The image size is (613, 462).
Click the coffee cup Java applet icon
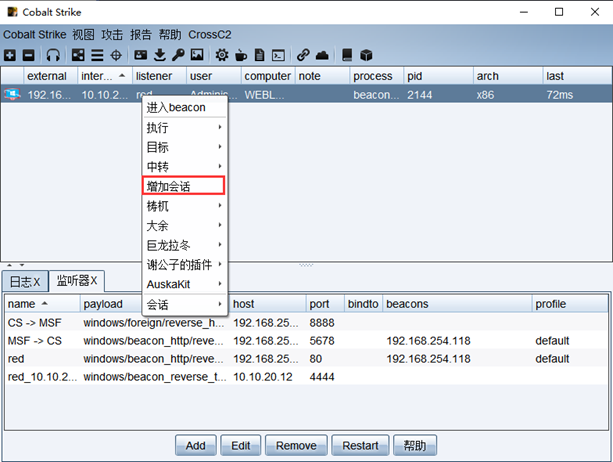click(241, 55)
